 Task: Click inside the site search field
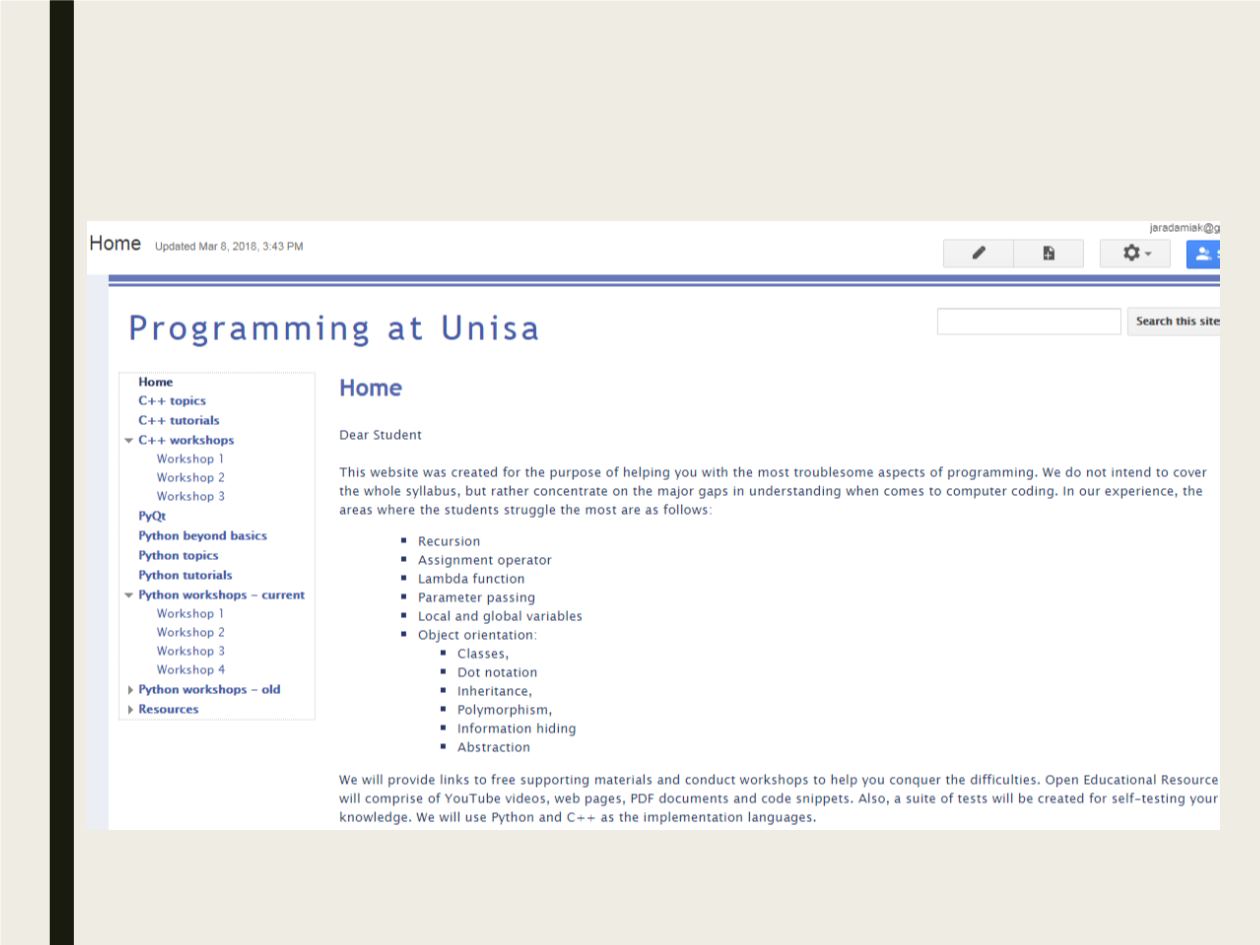click(1029, 321)
